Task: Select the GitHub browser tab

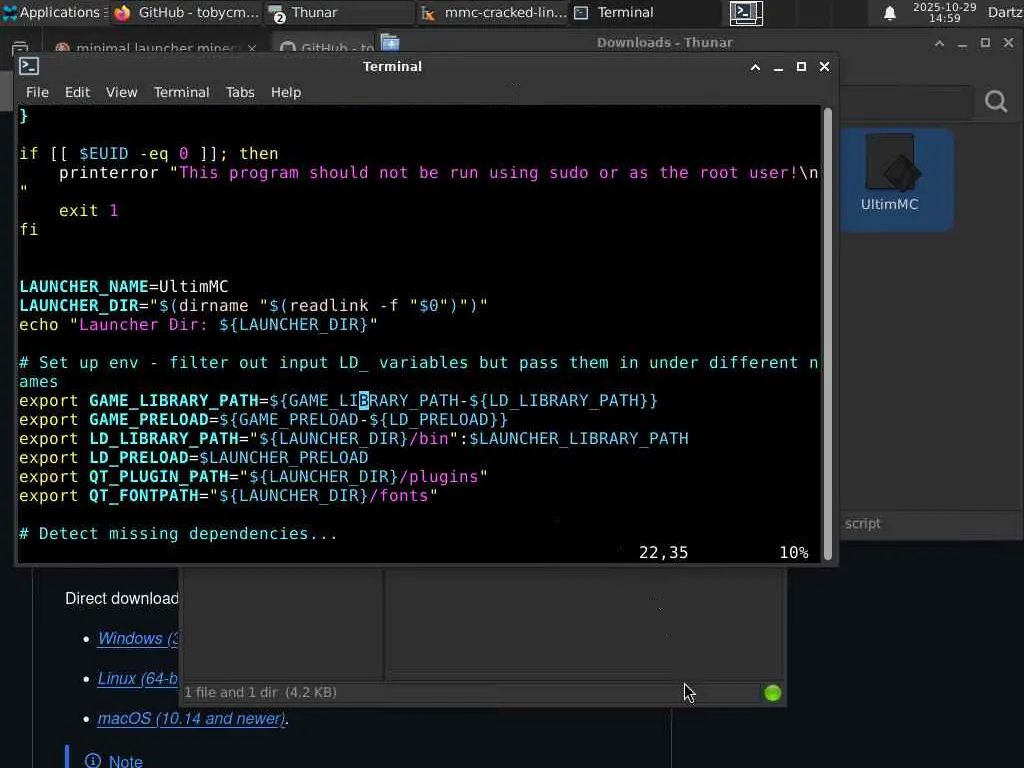Action: 327,47
